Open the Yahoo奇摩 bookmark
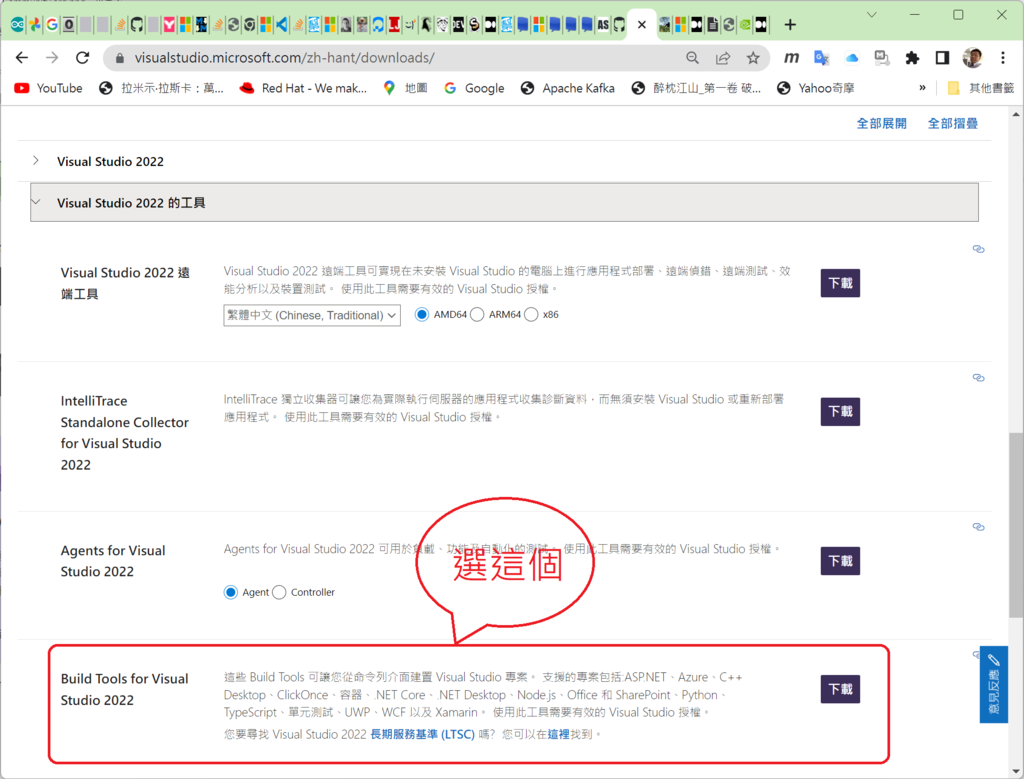1024x779 pixels. [x=816, y=88]
